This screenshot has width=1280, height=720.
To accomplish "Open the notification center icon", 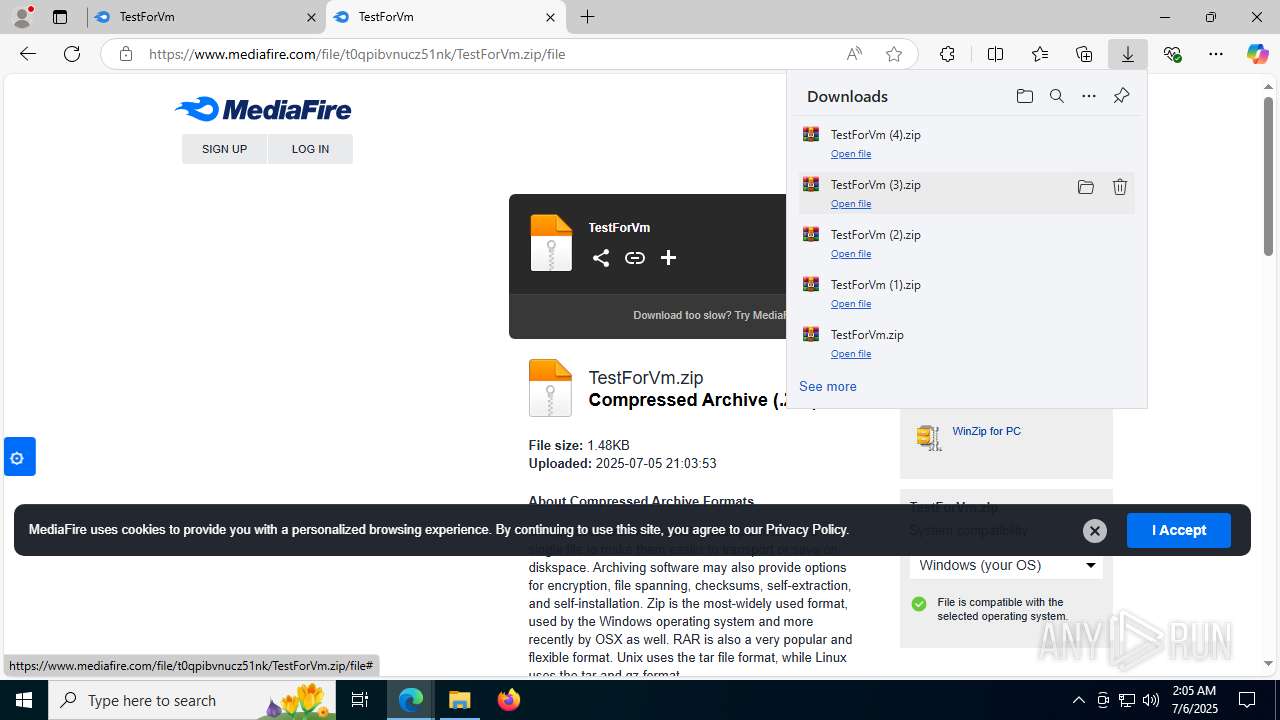I will 1248,700.
